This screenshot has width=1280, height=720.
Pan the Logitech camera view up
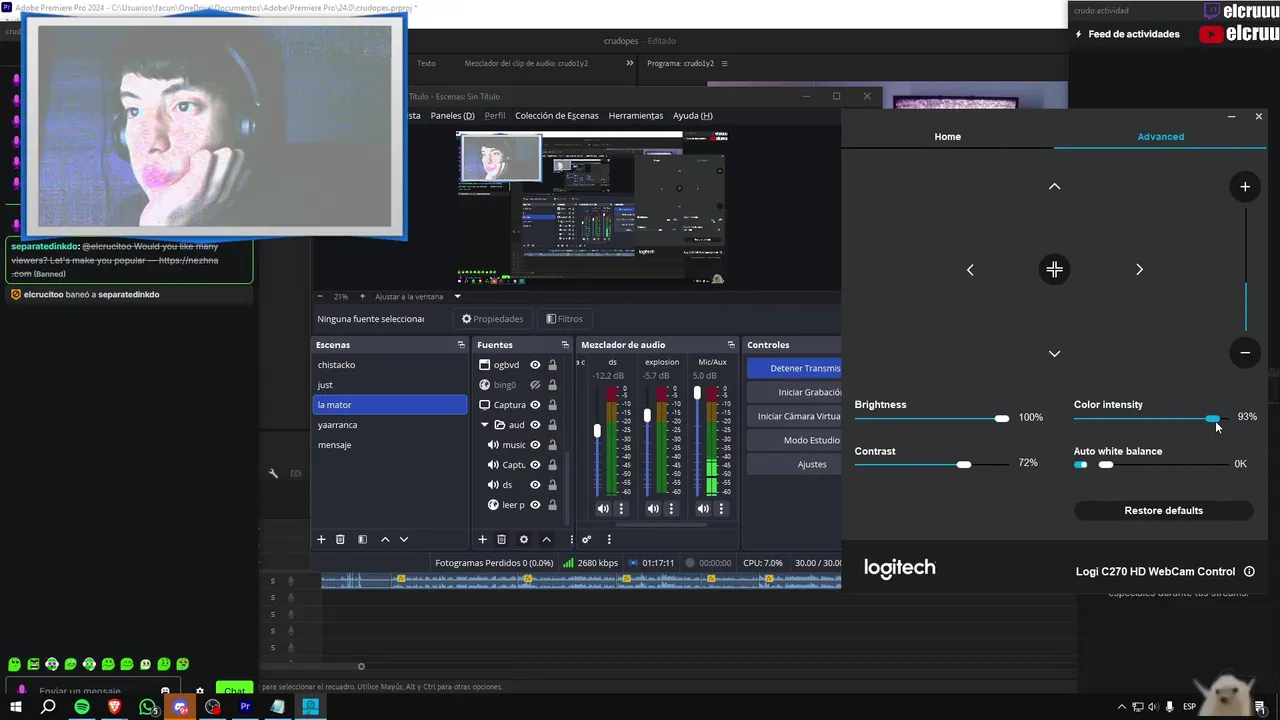click(x=1054, y=187)
